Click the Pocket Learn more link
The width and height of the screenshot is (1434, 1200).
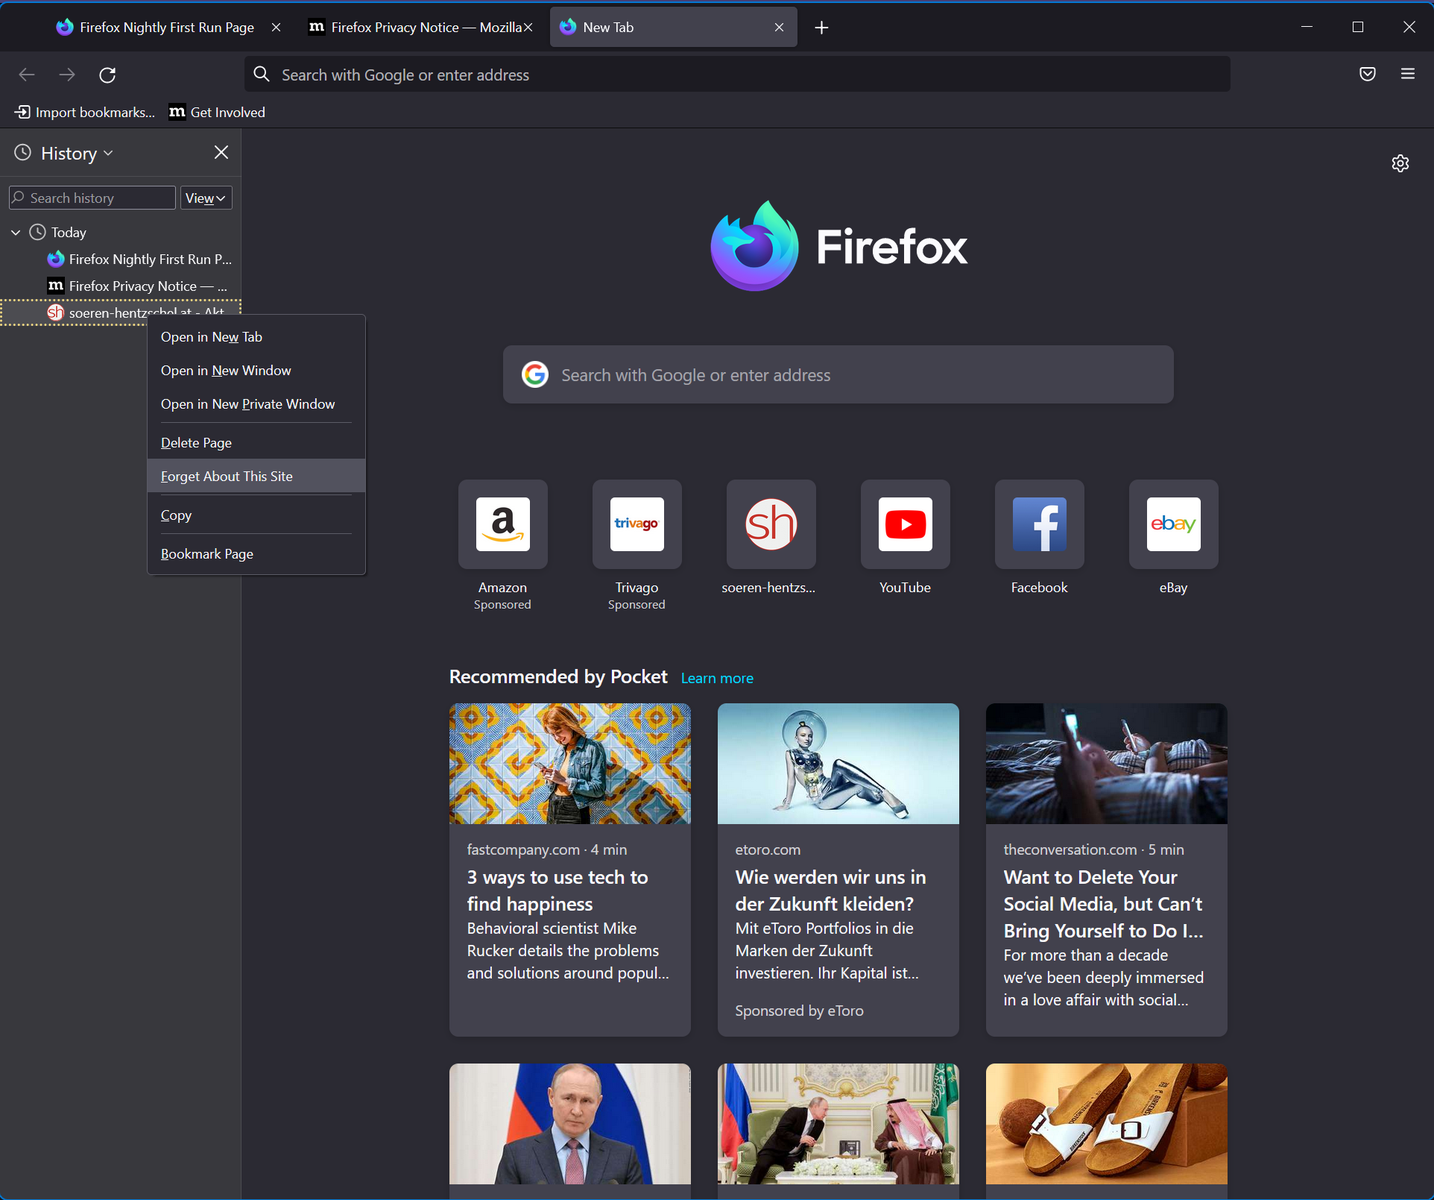(x=717, y=678)
